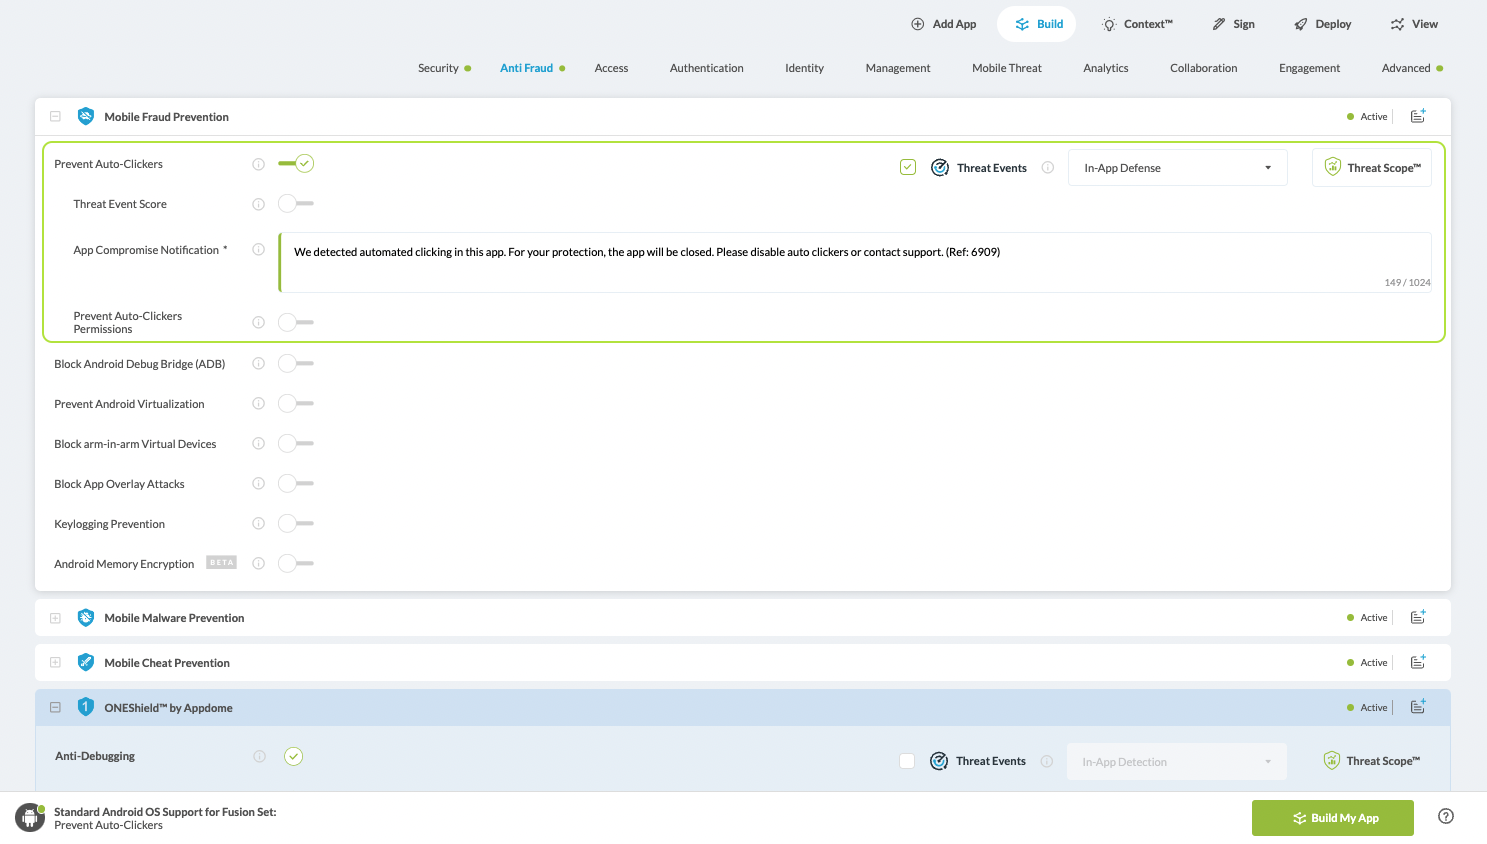Click the info icon next to Keylogging Prevention
This screenshot has width=1487, height=844.
(x=258, y=524)
